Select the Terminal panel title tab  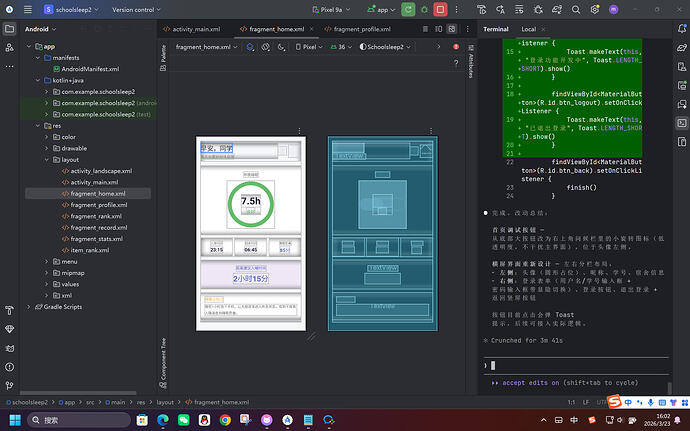tap(495, 29)
